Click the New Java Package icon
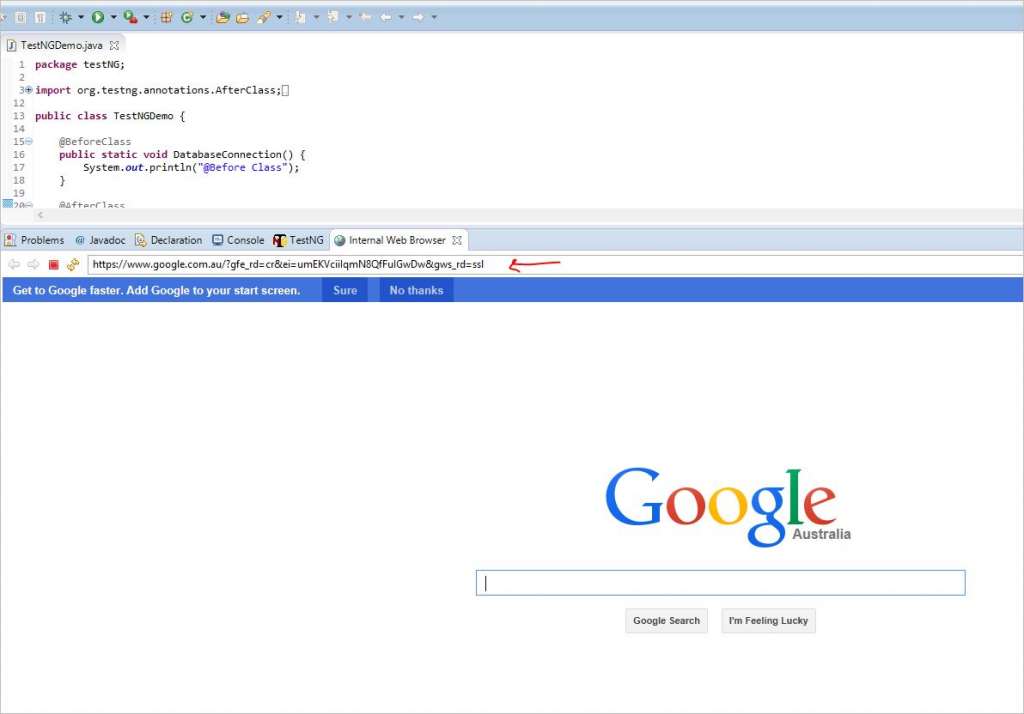This screenshot has width=1024, height=714. (167, 17)
